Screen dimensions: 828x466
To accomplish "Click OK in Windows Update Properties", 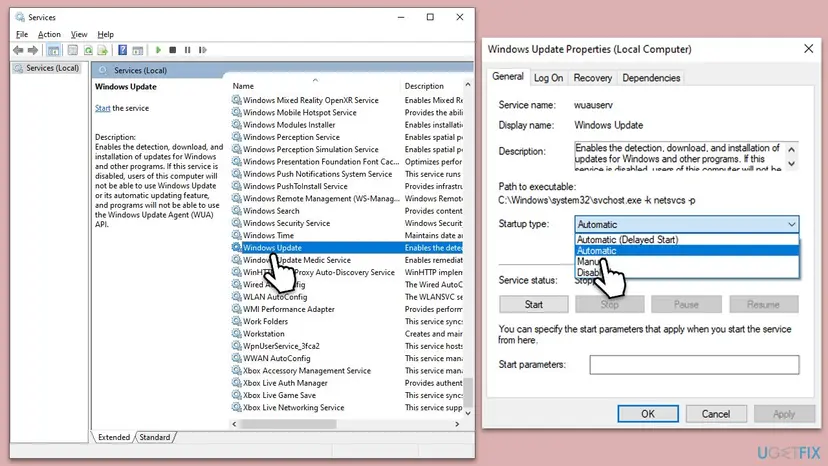I will (648, 414).
